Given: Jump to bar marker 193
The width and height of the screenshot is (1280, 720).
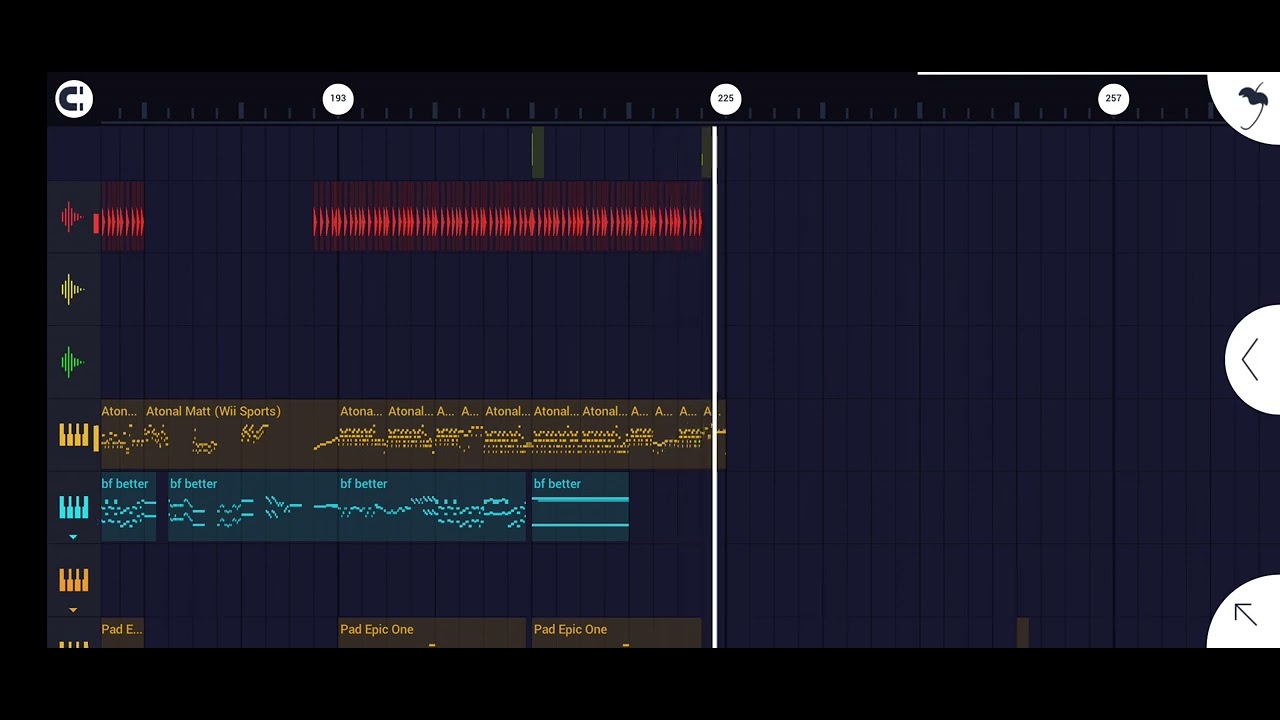Looking at the screenshot, I should tap(338, 98).
